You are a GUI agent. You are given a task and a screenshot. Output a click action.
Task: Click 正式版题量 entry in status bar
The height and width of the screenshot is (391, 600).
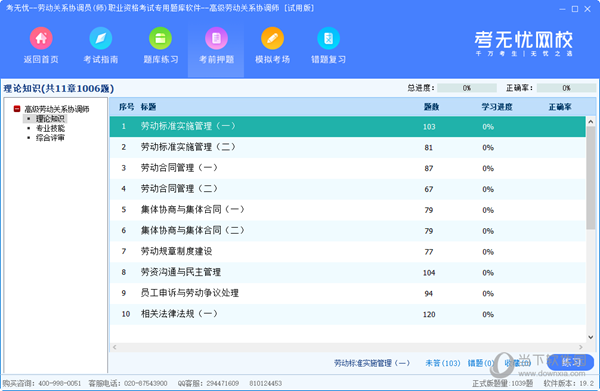(502, 383)
